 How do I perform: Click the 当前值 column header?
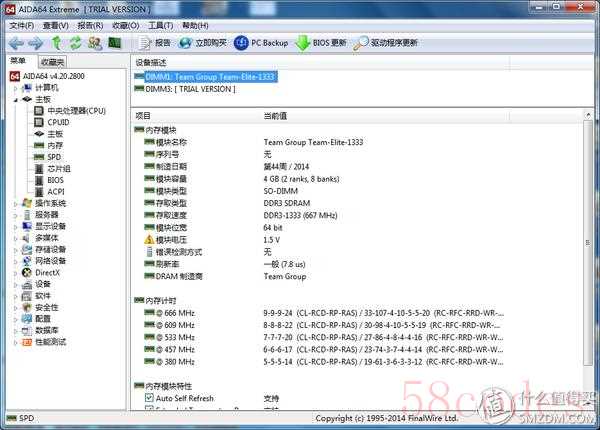(275, 116)
